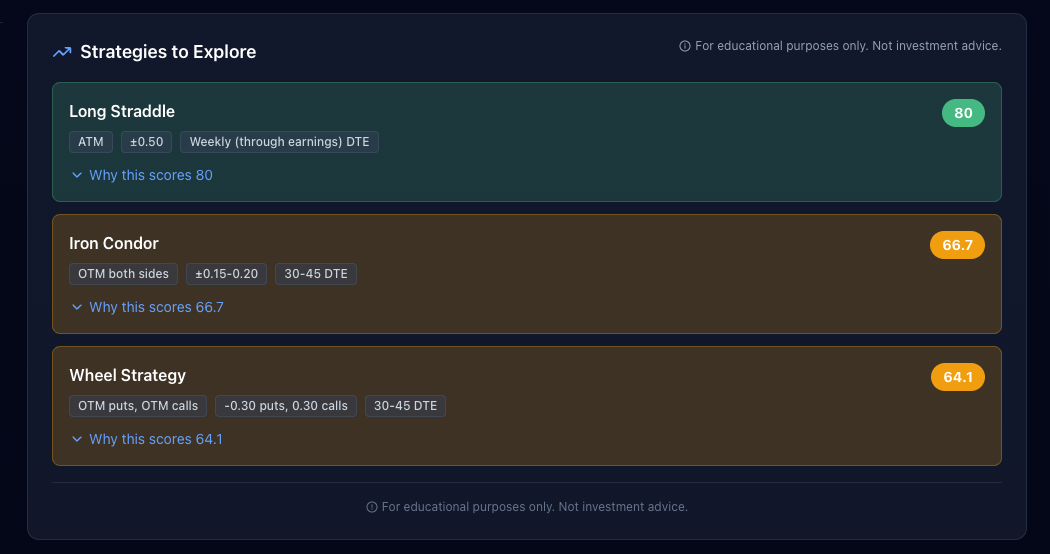Screen dimensions: 1050x554
Task: Expand the chevron beside Why this scores 66.7
Action: 77,307
